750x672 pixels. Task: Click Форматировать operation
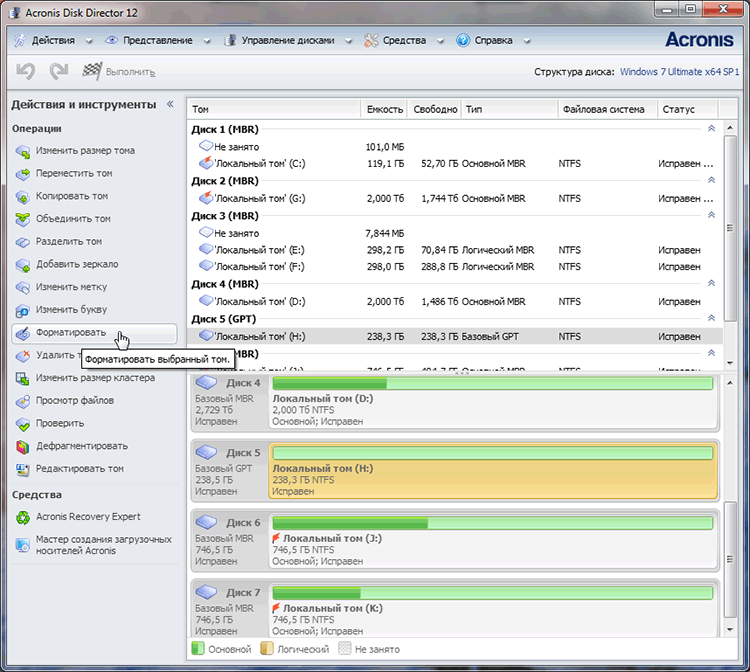(94, 333)
